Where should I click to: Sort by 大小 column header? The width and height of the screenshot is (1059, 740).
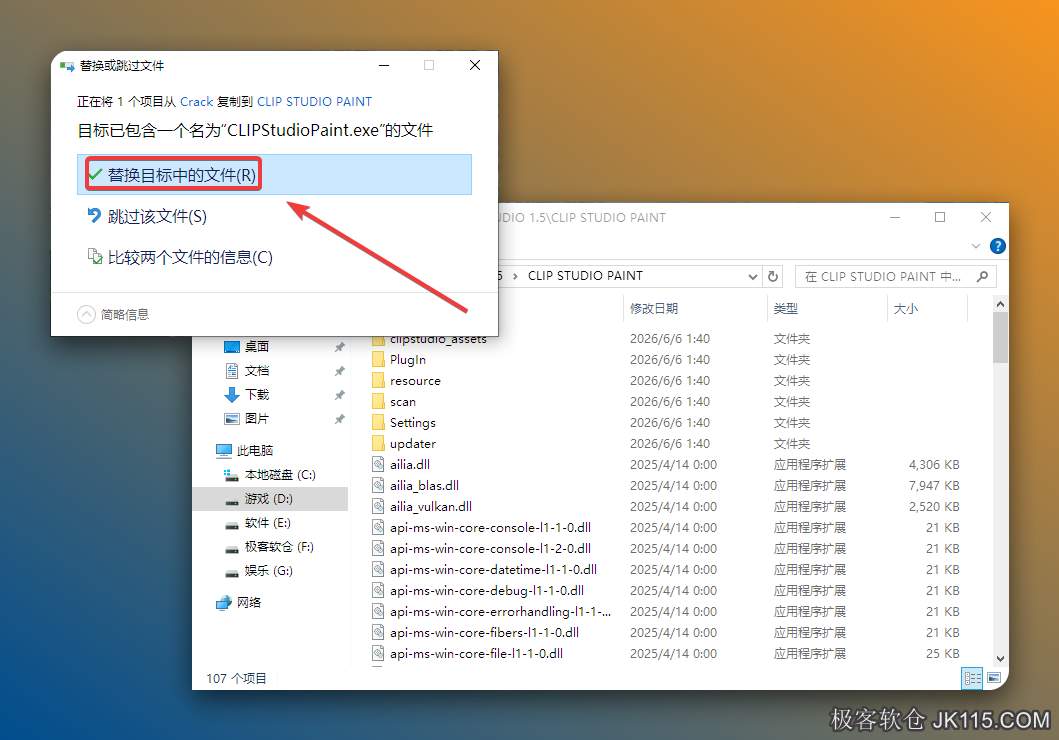click(x=906, y=309)
